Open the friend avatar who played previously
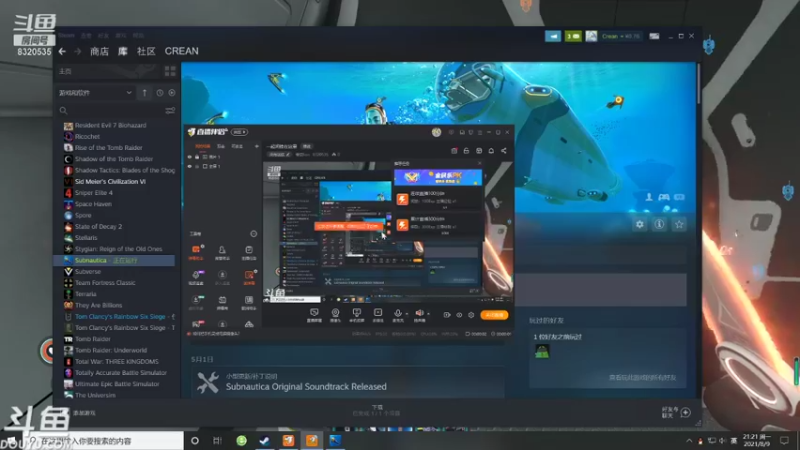The height and width of the screenshot is (450, 800). pyautogui.click(x=542, y=351)
